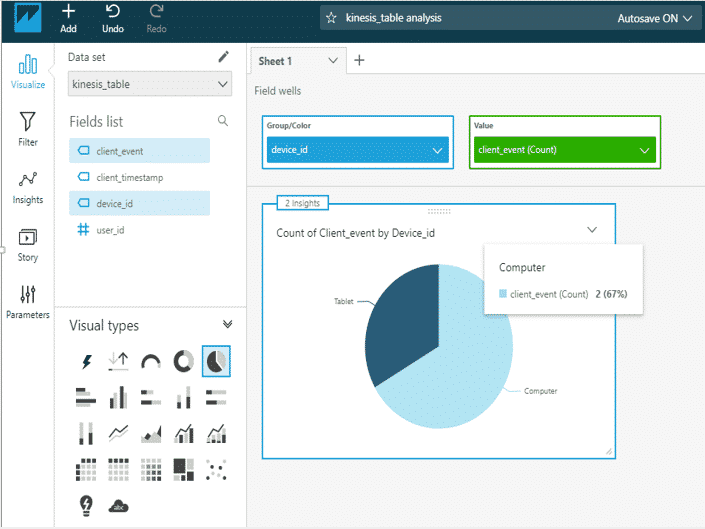The image size is (705, 529).
Task: Open the Sheet 1 tab menu
Action: [333, 61]
